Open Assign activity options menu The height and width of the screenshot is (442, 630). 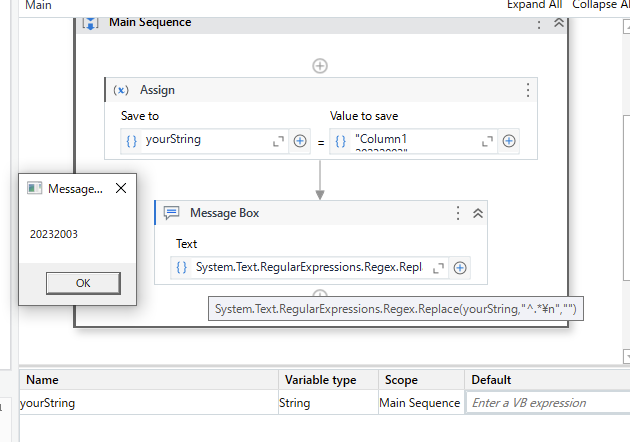(528, 90)
